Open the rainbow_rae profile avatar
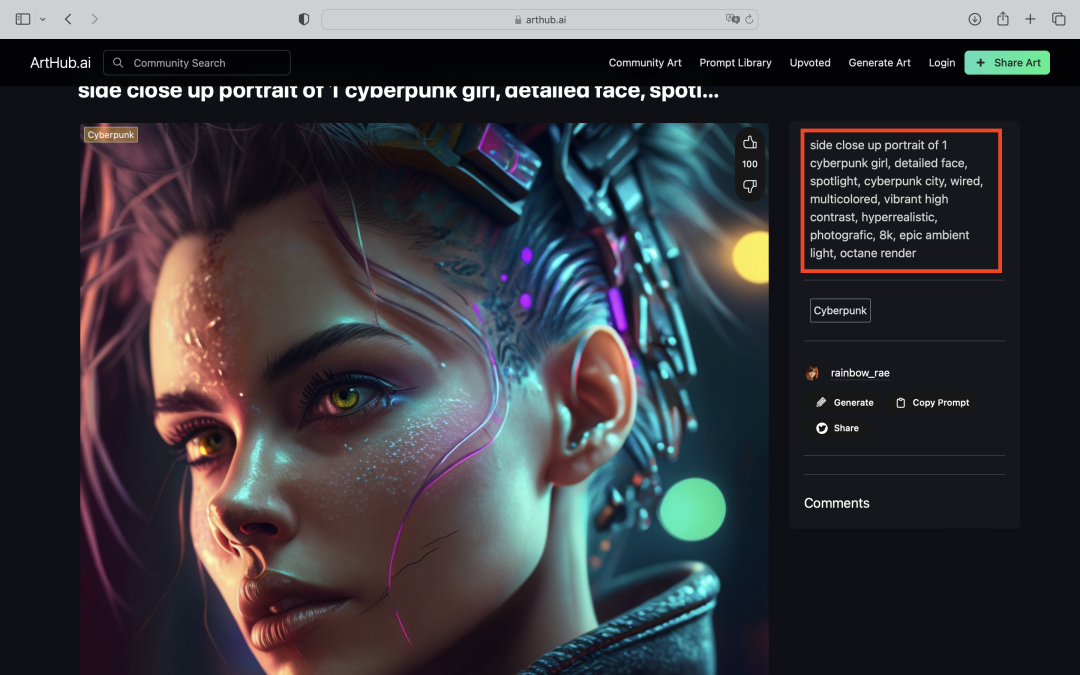The height and width of the screenshot is (675, 1080). tap(813, 373)
